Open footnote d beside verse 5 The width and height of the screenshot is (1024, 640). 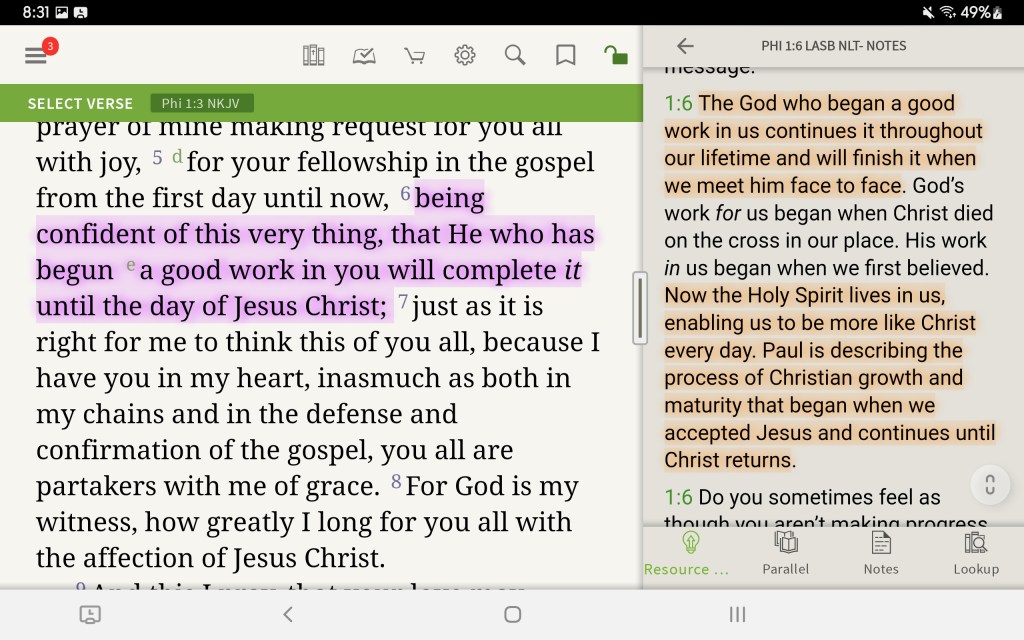[177, 156]
